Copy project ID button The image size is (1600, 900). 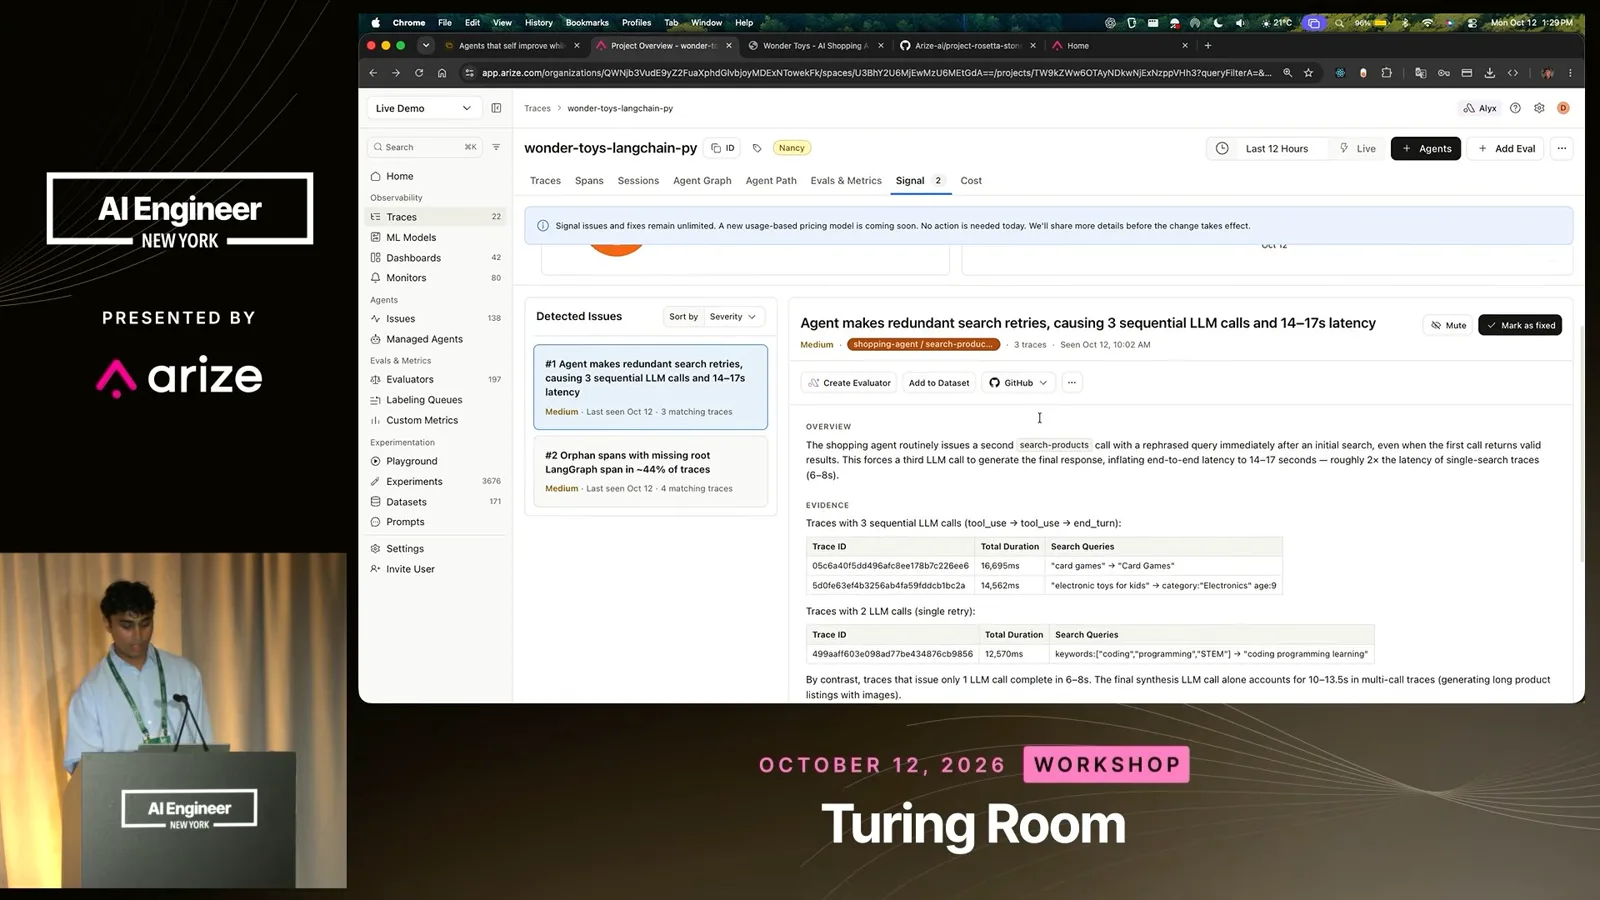pos(723,148)
